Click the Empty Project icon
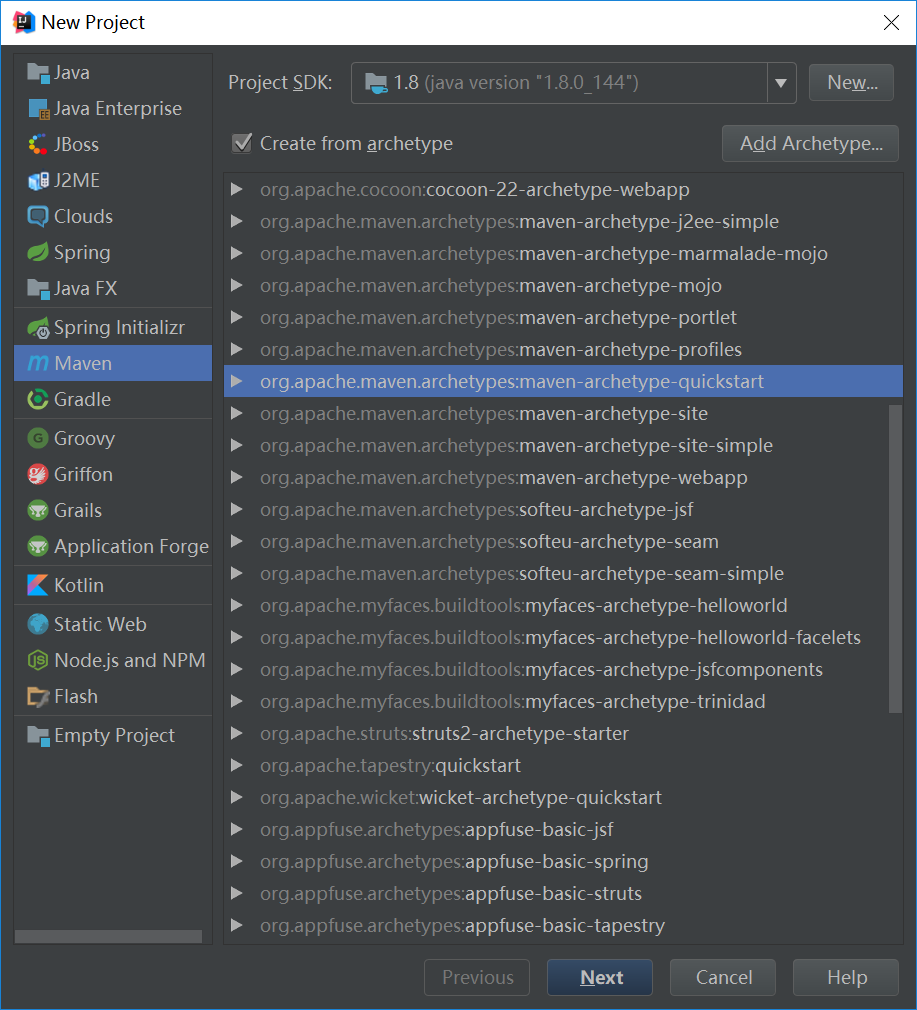Viewport: 917px width, 1010px height. click(38, 736)
